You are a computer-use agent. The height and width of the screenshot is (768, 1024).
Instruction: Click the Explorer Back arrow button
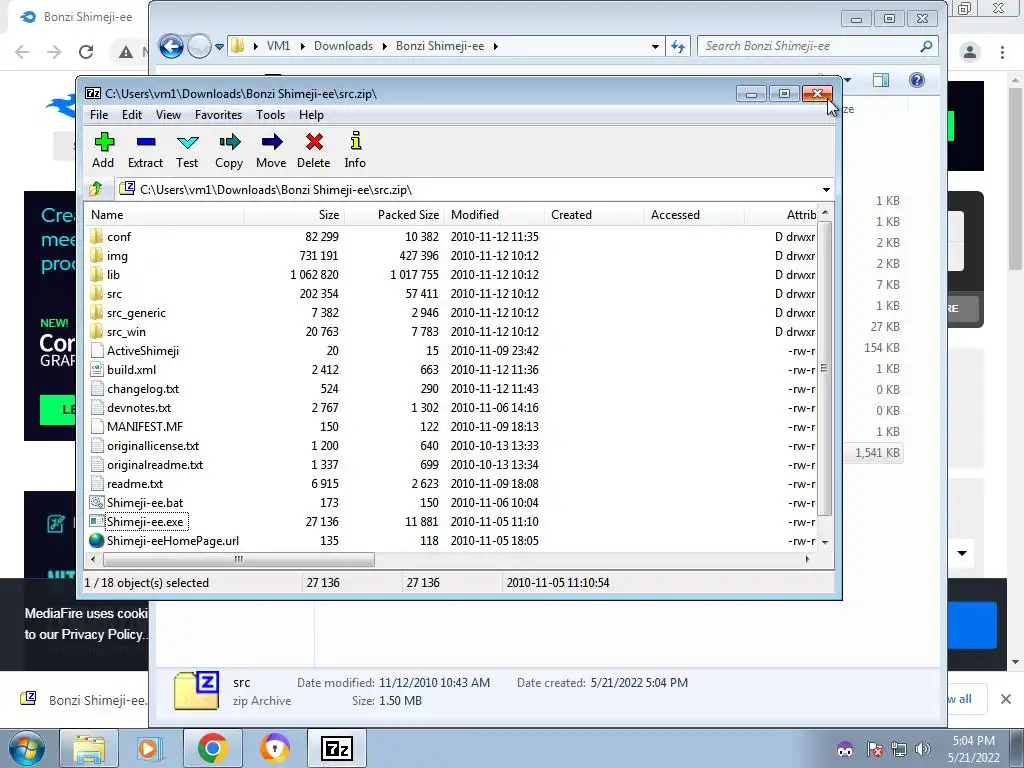(x=172, y=46)
